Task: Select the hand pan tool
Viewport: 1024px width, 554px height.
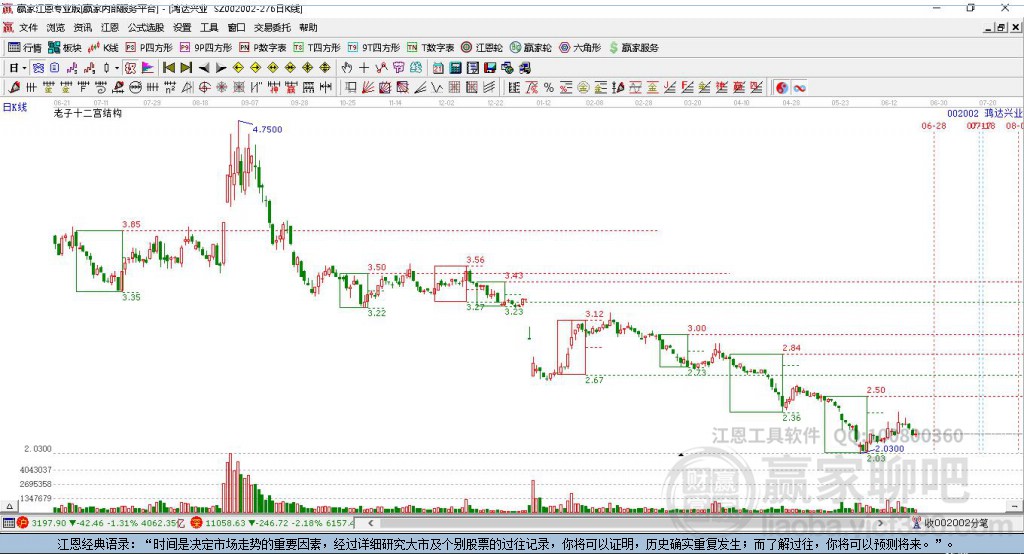Action: pos(346,67)
